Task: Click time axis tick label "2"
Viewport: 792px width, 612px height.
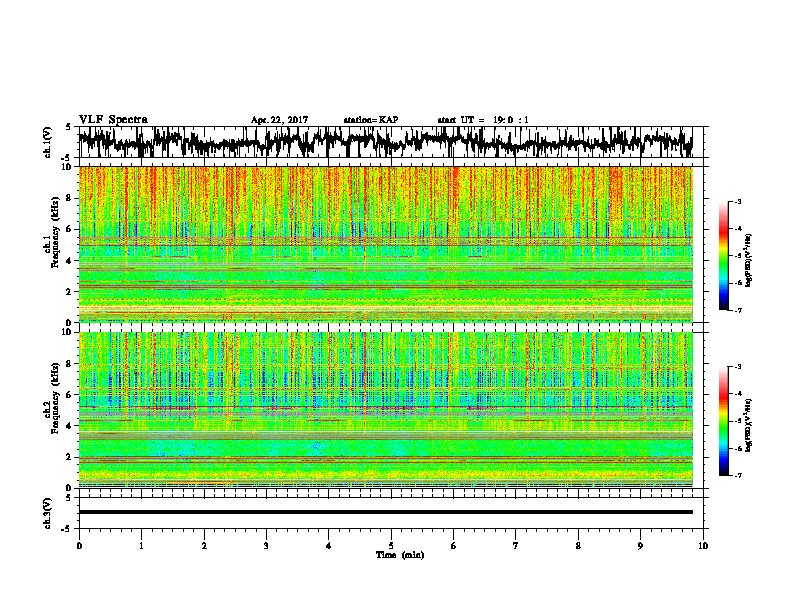Action: 204,546
